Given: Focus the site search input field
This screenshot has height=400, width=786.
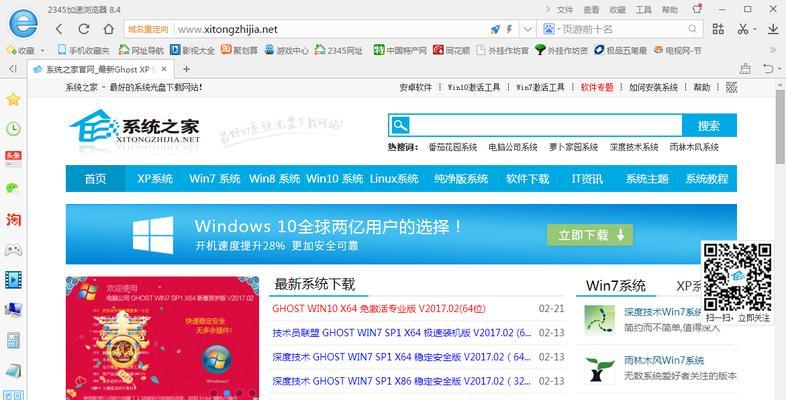Looking at the screenshot, I should pyautogui.click(x=546, y=126).
